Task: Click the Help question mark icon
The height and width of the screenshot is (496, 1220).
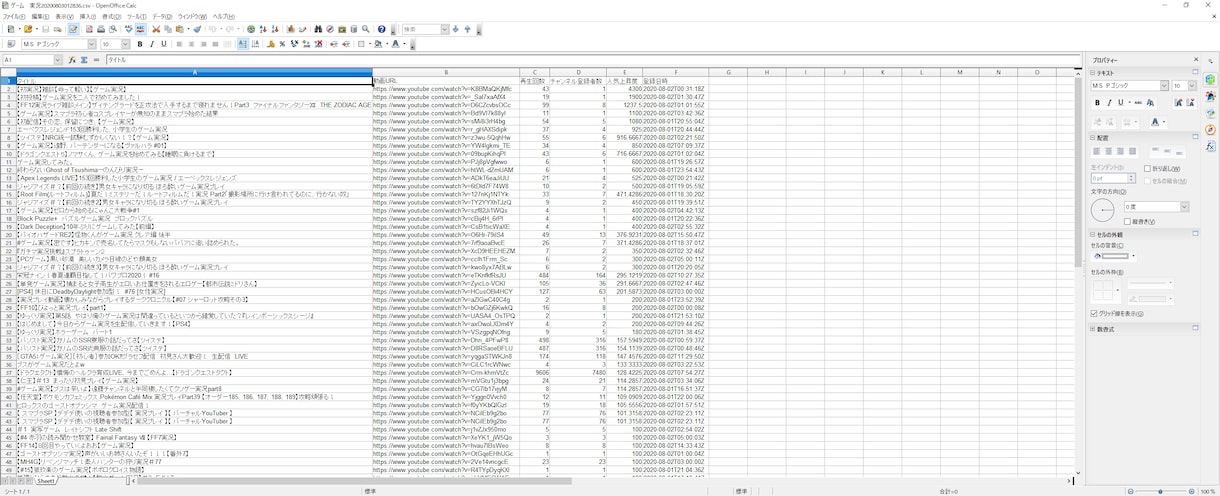Action: point(381,29)
